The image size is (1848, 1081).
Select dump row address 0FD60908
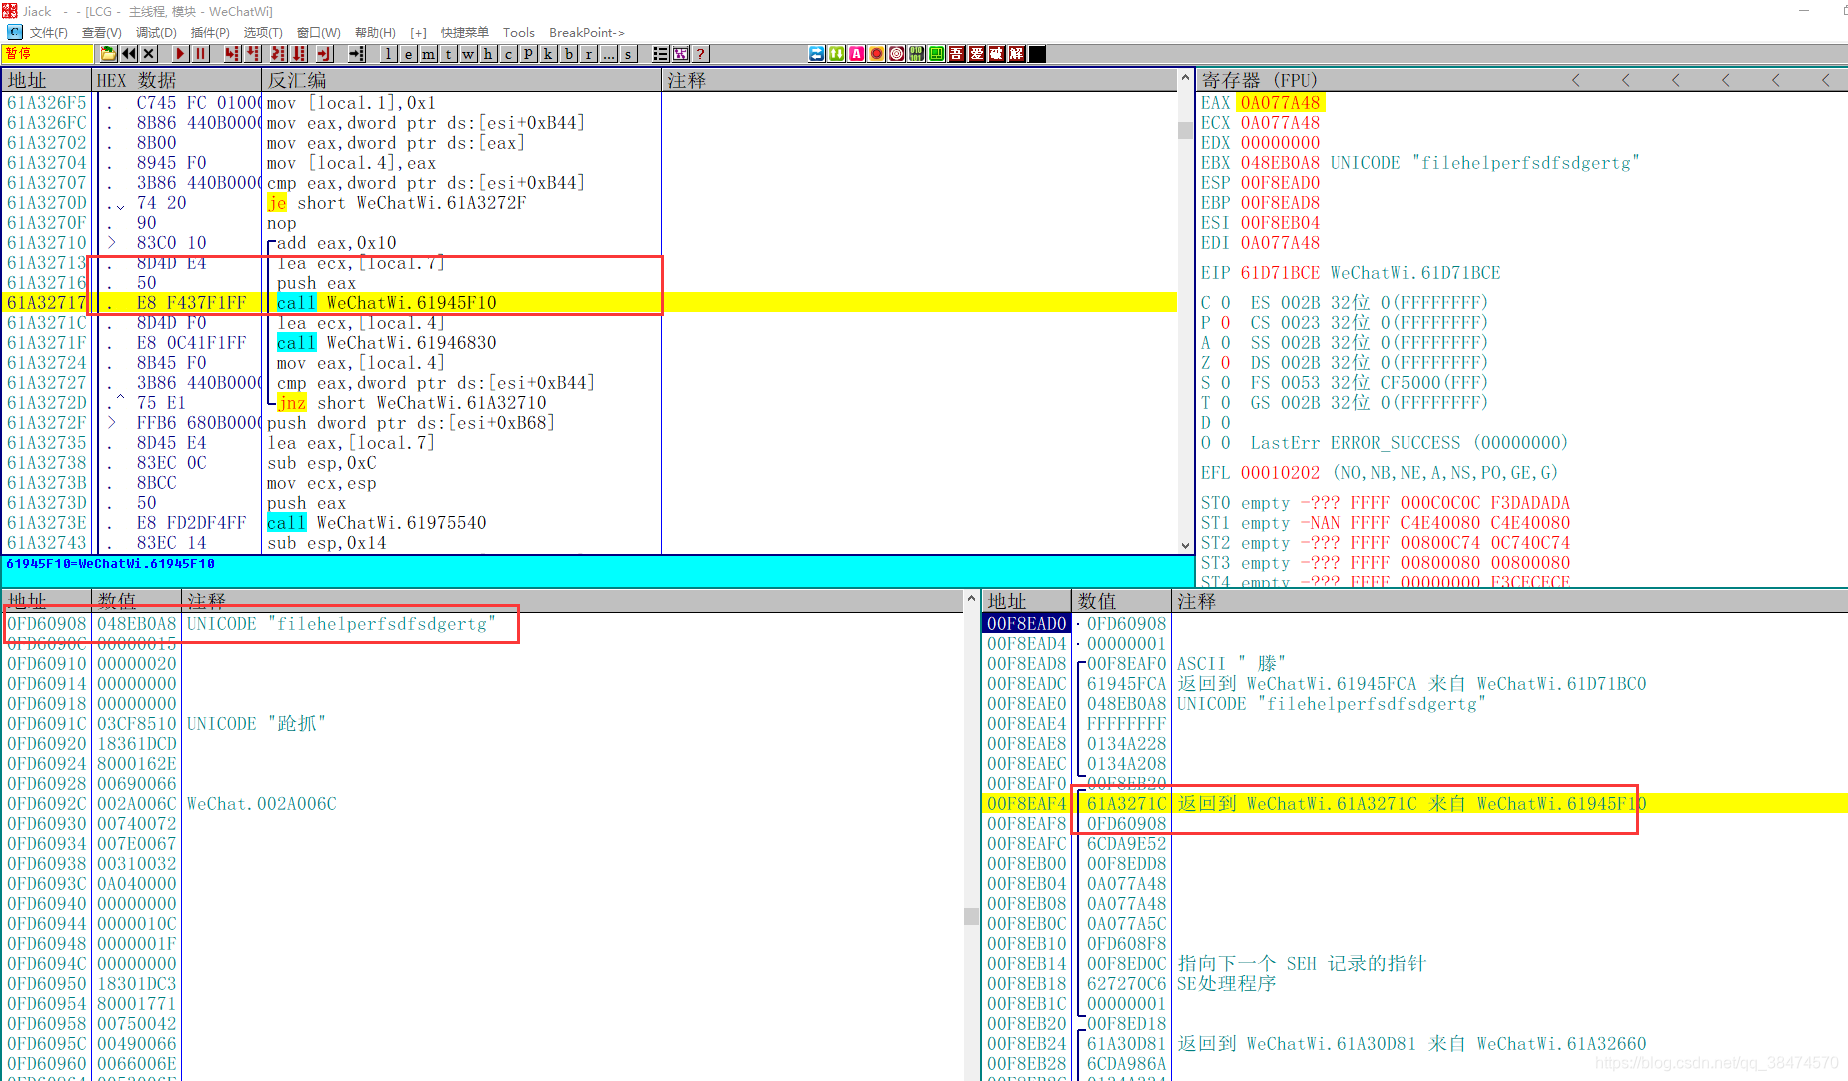[47, 624]
